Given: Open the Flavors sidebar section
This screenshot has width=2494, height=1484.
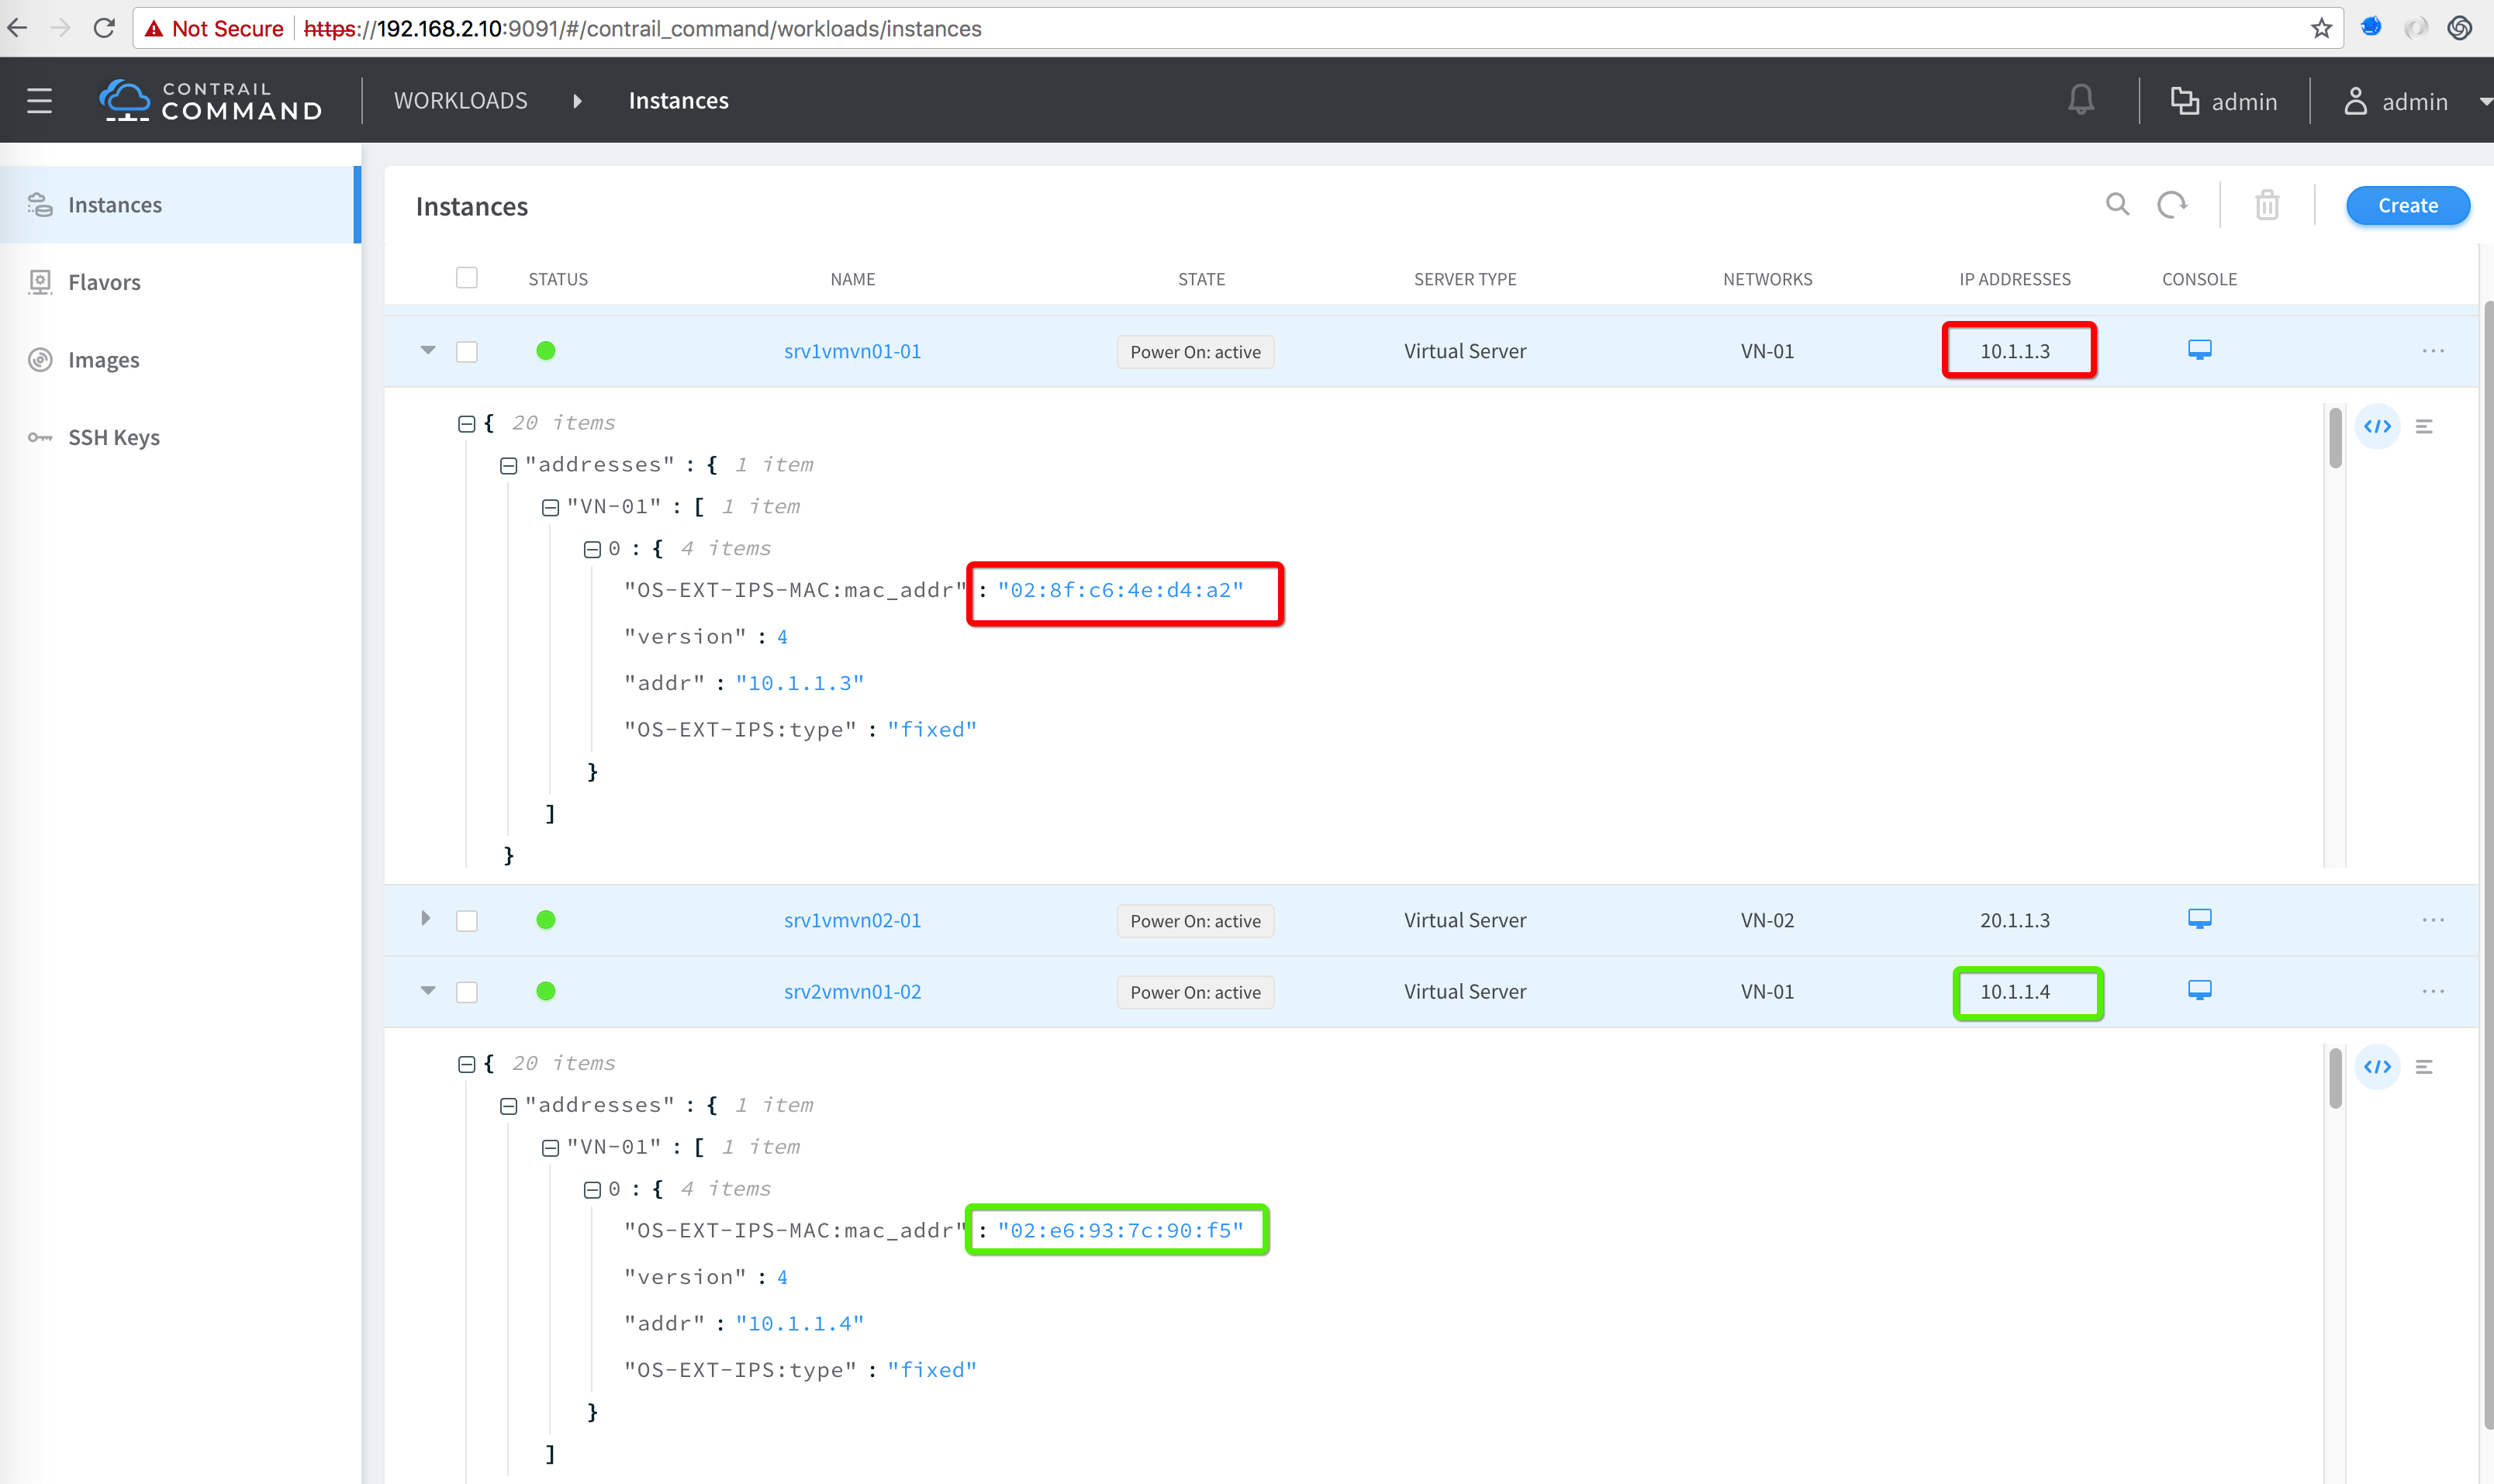Looking at the screenshot, I should [x=104, y=282].
